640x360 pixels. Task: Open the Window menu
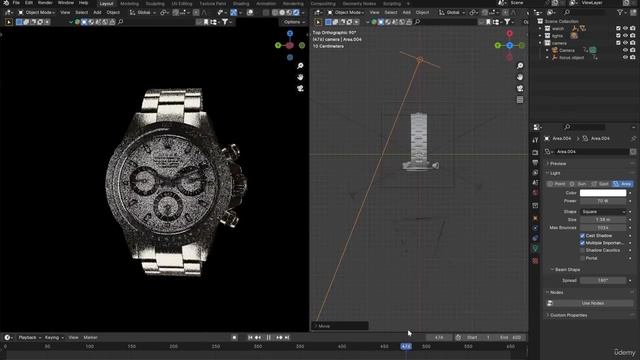point(66,3)
